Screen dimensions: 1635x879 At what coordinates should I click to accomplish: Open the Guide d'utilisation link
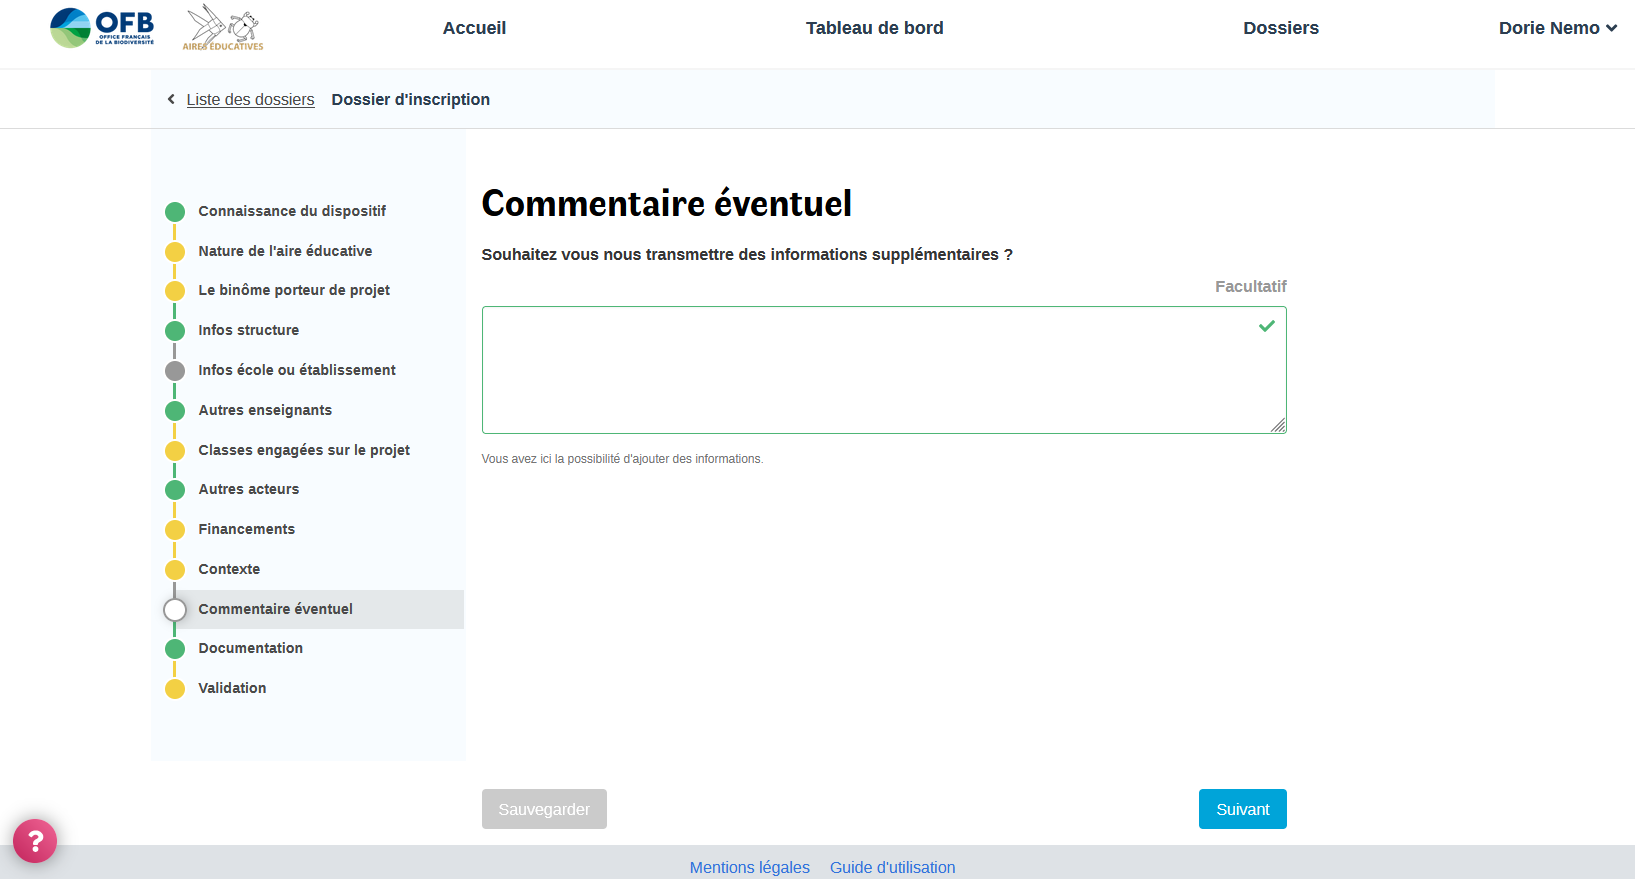point(892,867)
